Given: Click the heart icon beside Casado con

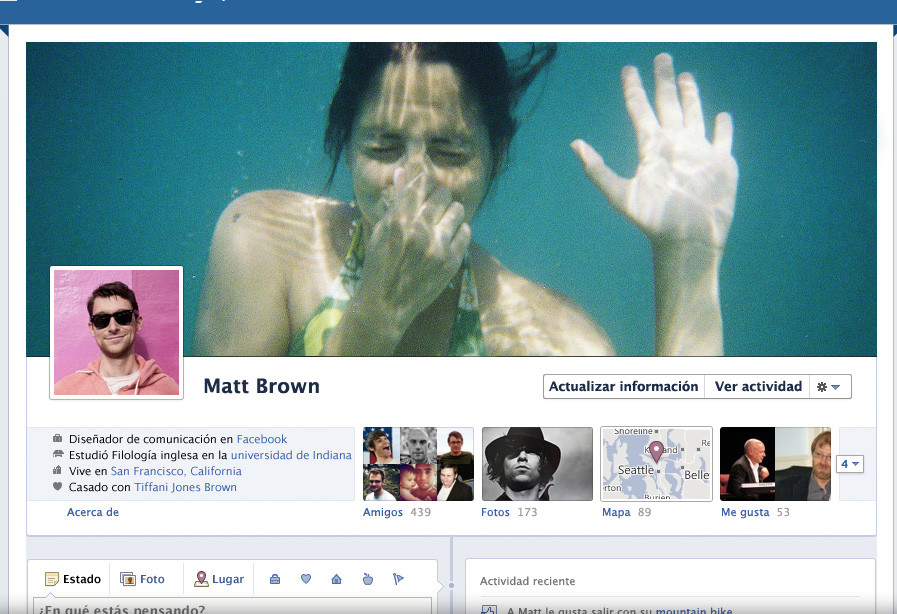Looking at the screenshot, I should 57,486.
